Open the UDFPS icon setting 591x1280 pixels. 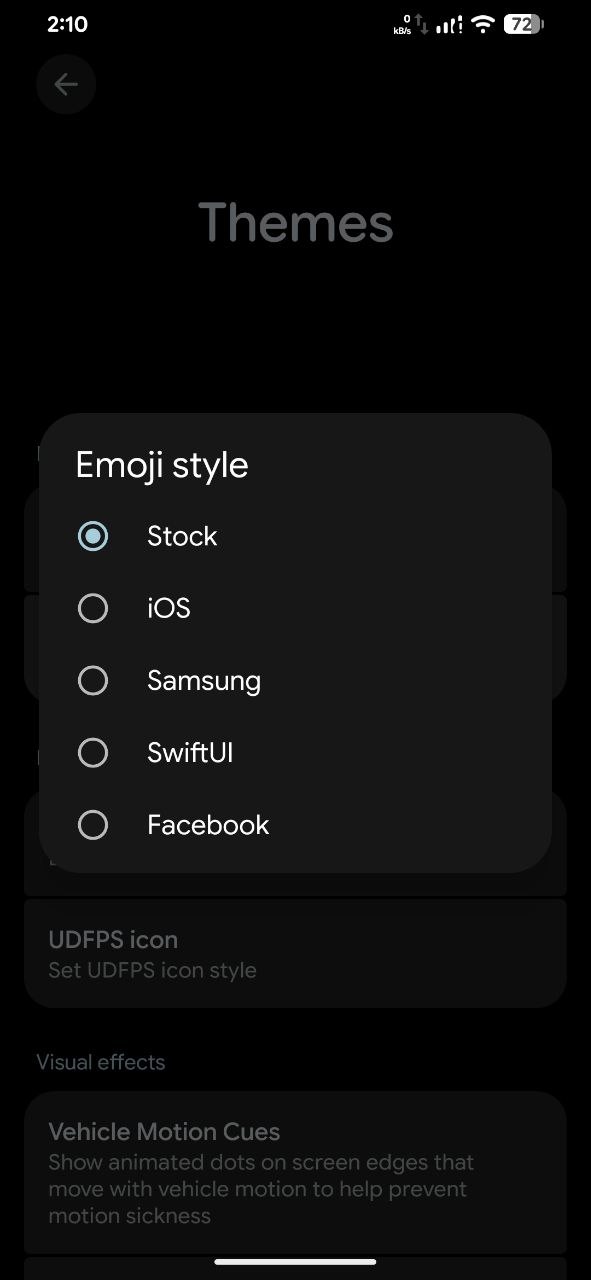point(295,953)
